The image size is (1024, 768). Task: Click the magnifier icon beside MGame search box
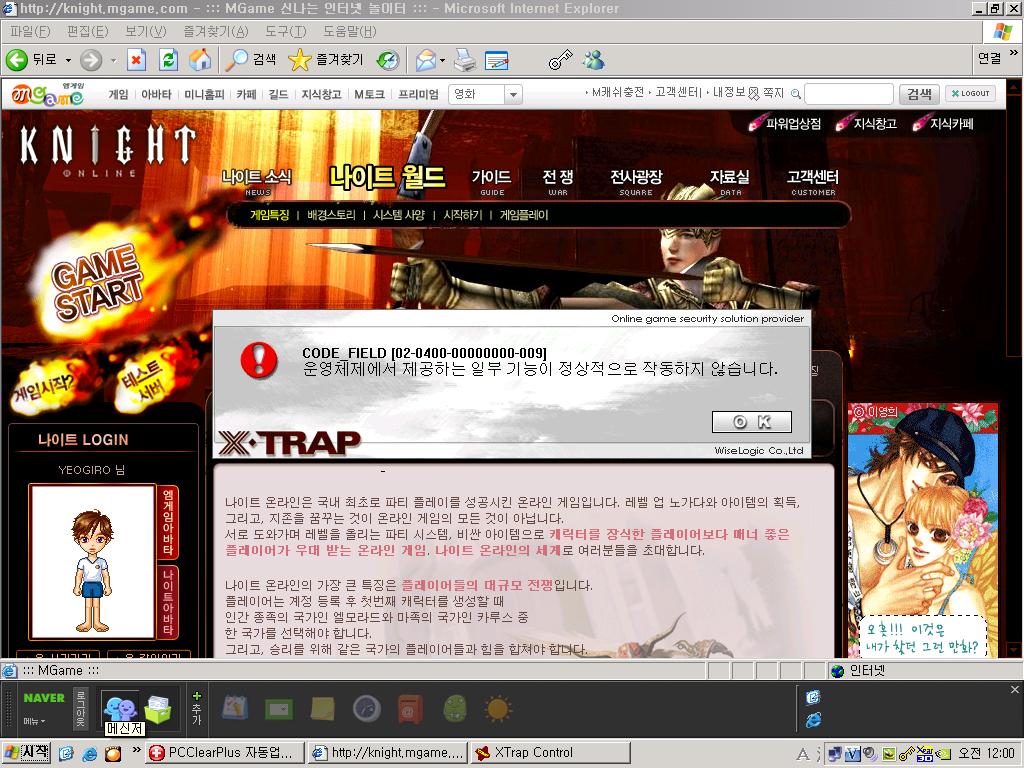coord(795,94)
